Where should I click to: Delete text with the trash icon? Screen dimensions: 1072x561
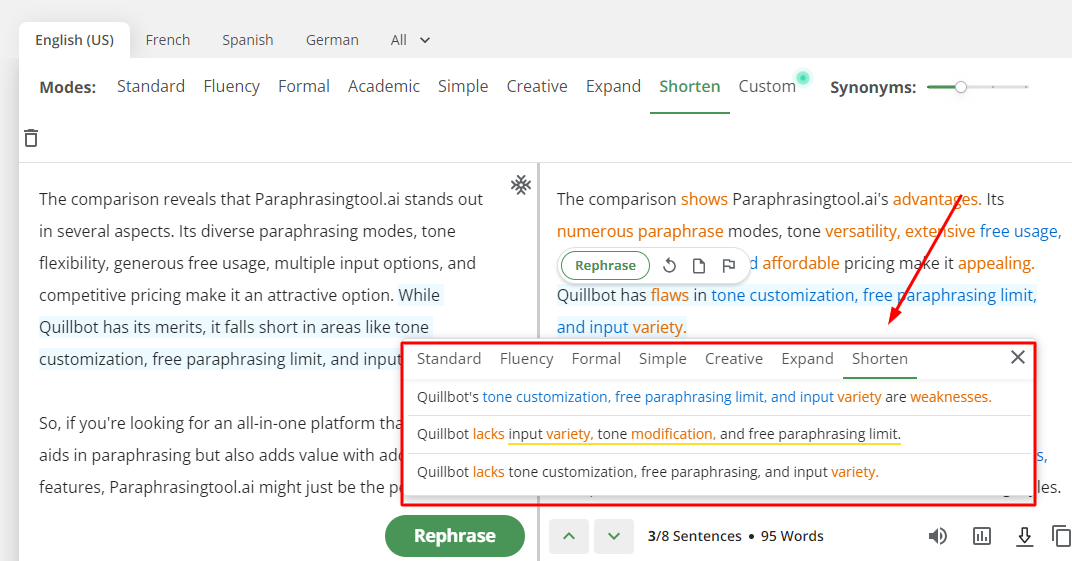pyautogui.click(x=31, y=138)
